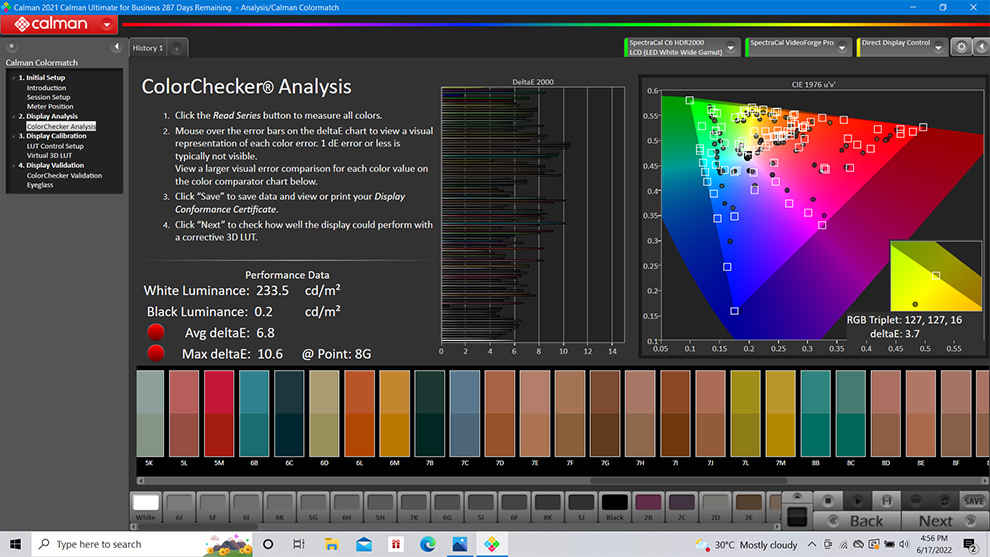Select the 5M red comparator swatch
Viewport: 990px width, 557px height.
[x=219, y=413]
